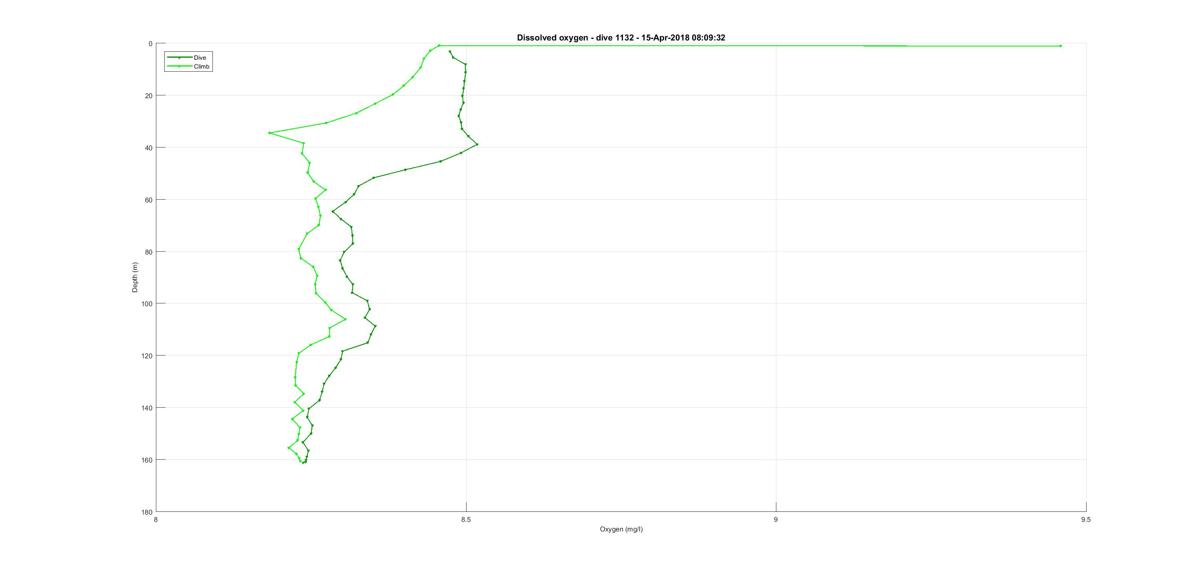Click the x-axis tick label 9
This screenshot has width=1200, height=575.
776,519
